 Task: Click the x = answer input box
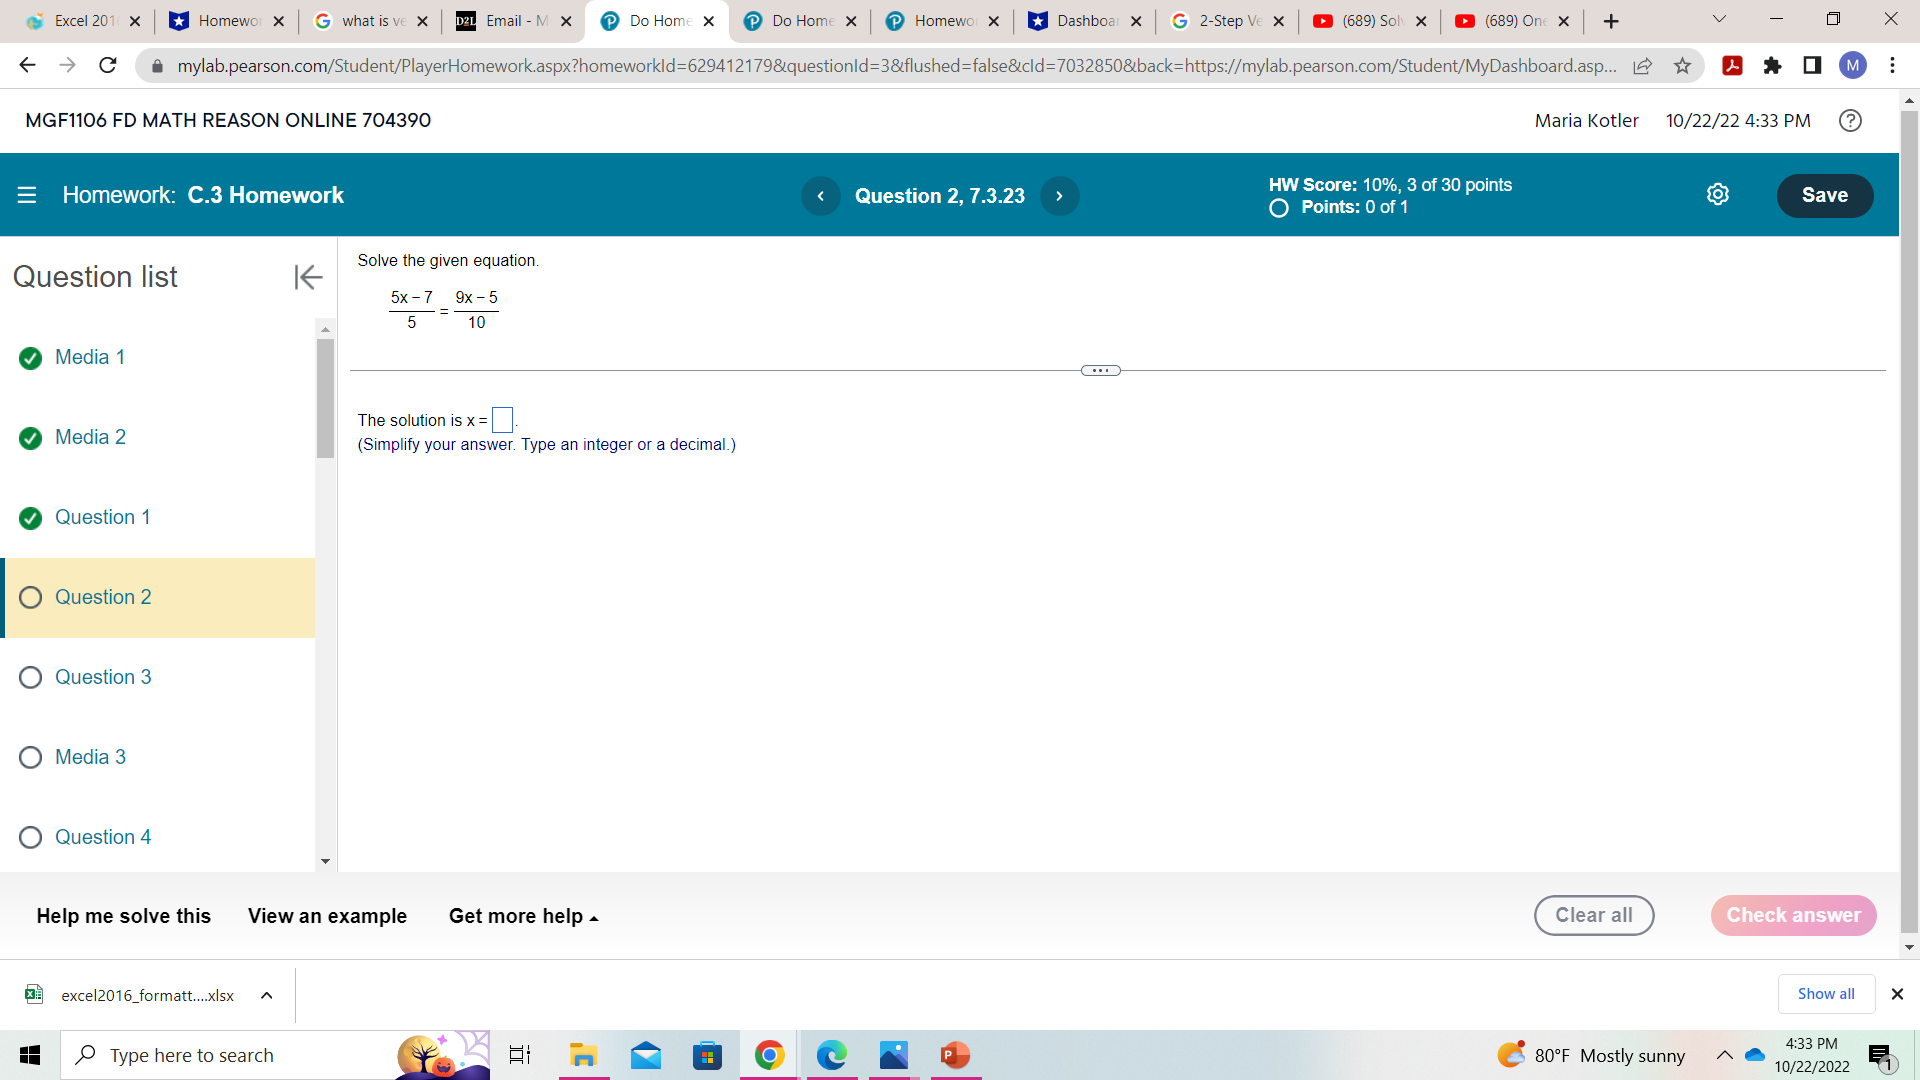502,419
